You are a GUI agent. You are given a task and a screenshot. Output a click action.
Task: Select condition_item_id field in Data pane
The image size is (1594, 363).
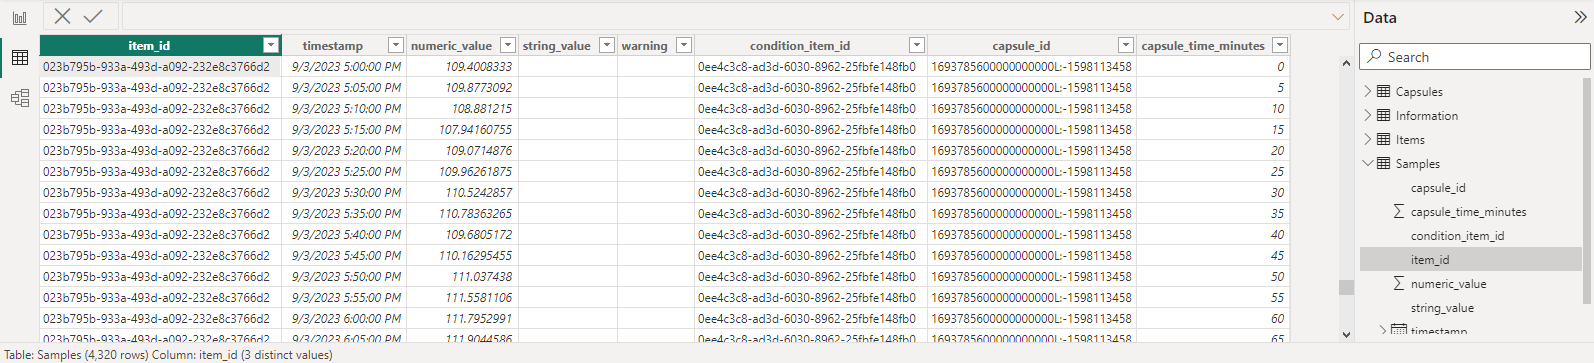pyautogui.click(x=1457, y=236)
